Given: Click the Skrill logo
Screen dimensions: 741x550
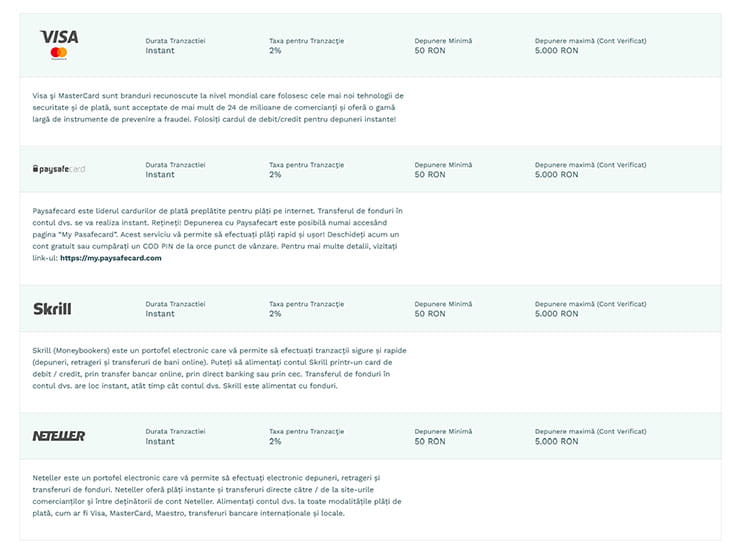Looking at the screenshot, I should pos(53,309).
